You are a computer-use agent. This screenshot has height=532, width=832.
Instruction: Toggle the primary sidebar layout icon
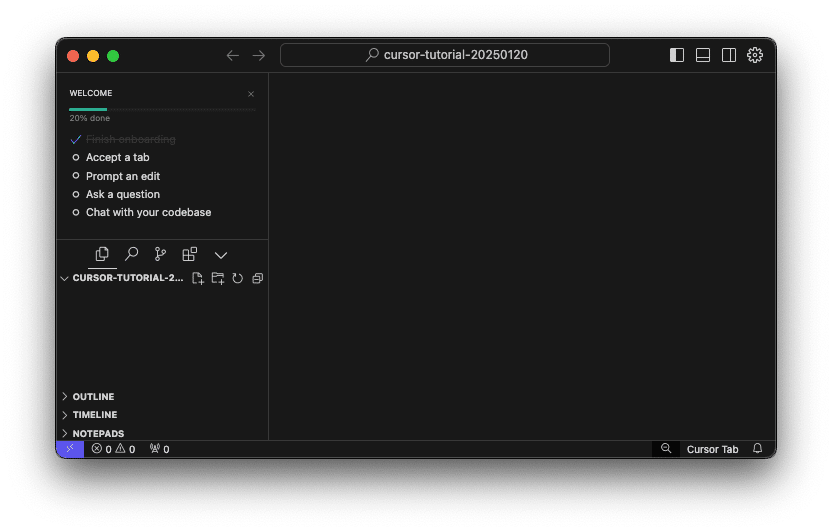[677, 55]
